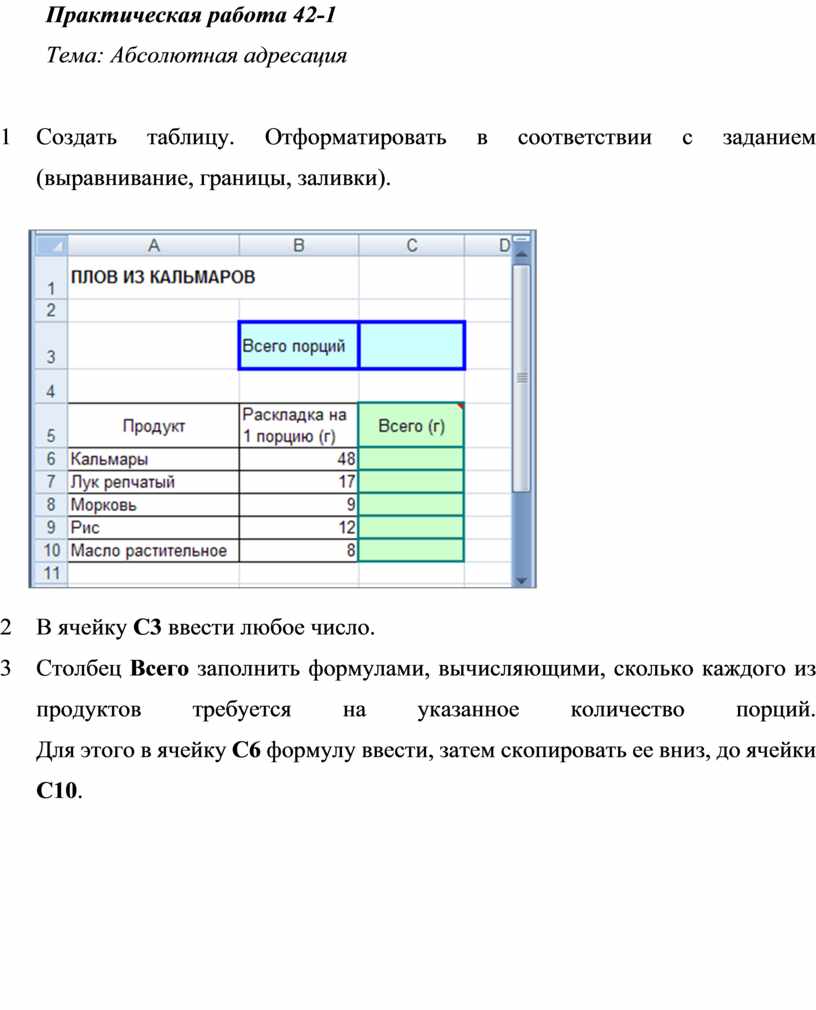The width and height of the screenshot is (816, 1010).
Task: Select column C header
Action: (x=411, y=245)
